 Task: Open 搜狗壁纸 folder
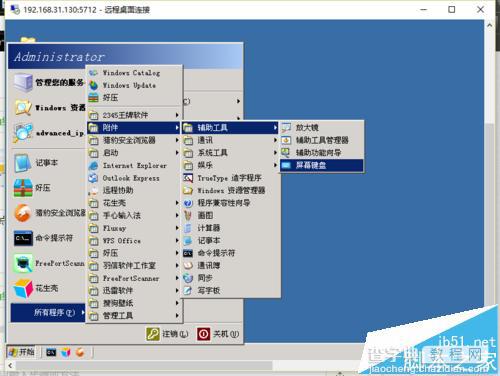(134, 303)
